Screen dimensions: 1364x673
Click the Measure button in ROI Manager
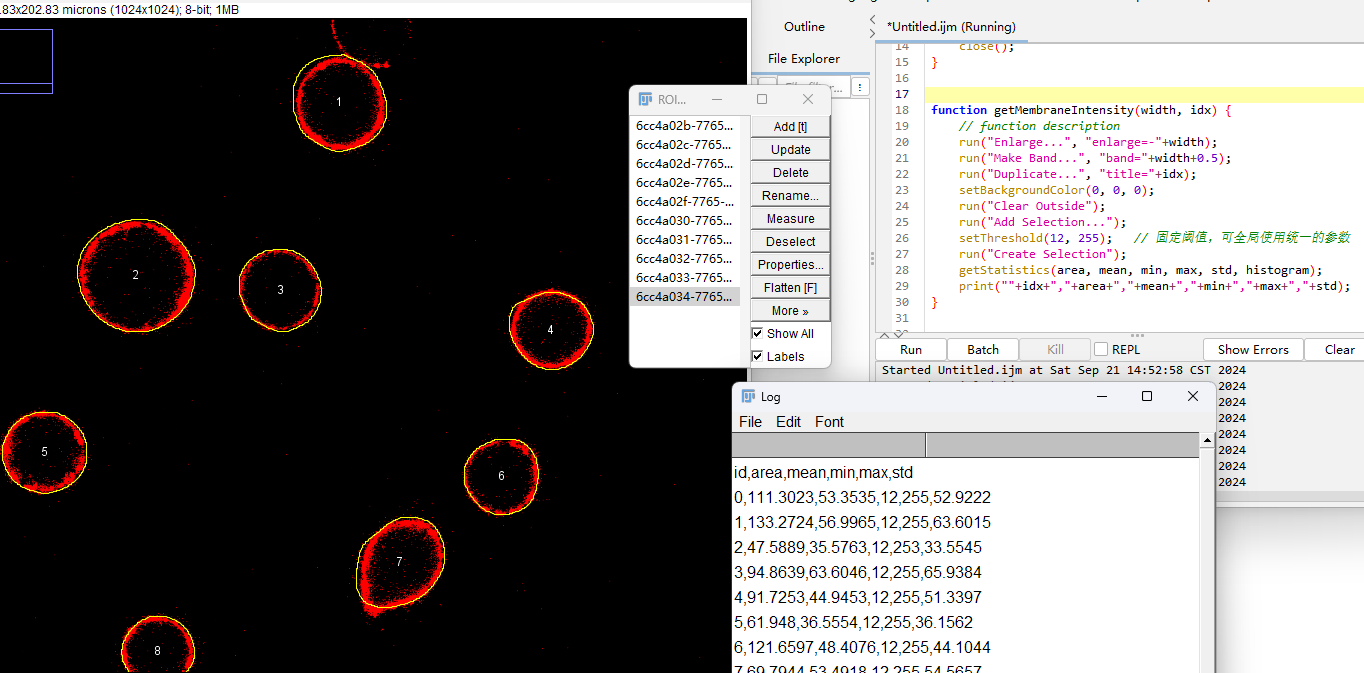791,218
